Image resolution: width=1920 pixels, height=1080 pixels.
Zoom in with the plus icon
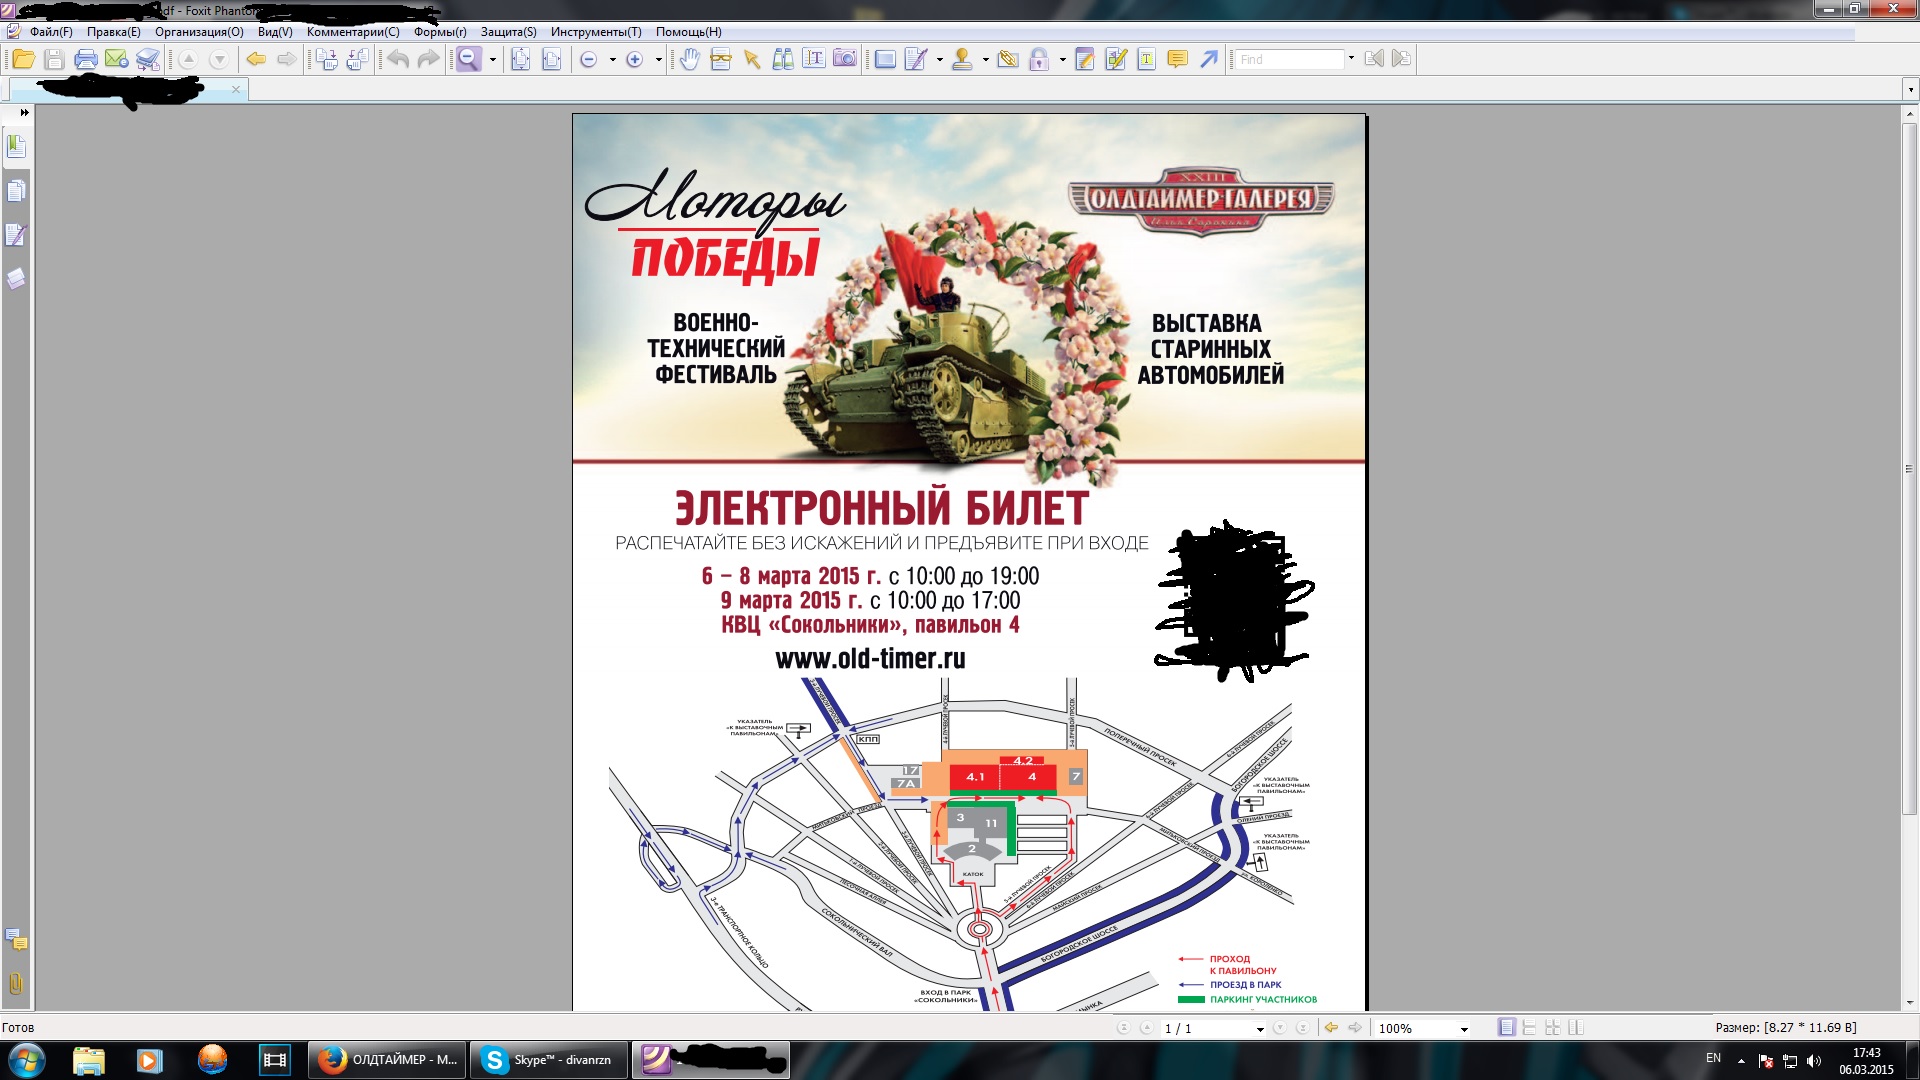634,60
